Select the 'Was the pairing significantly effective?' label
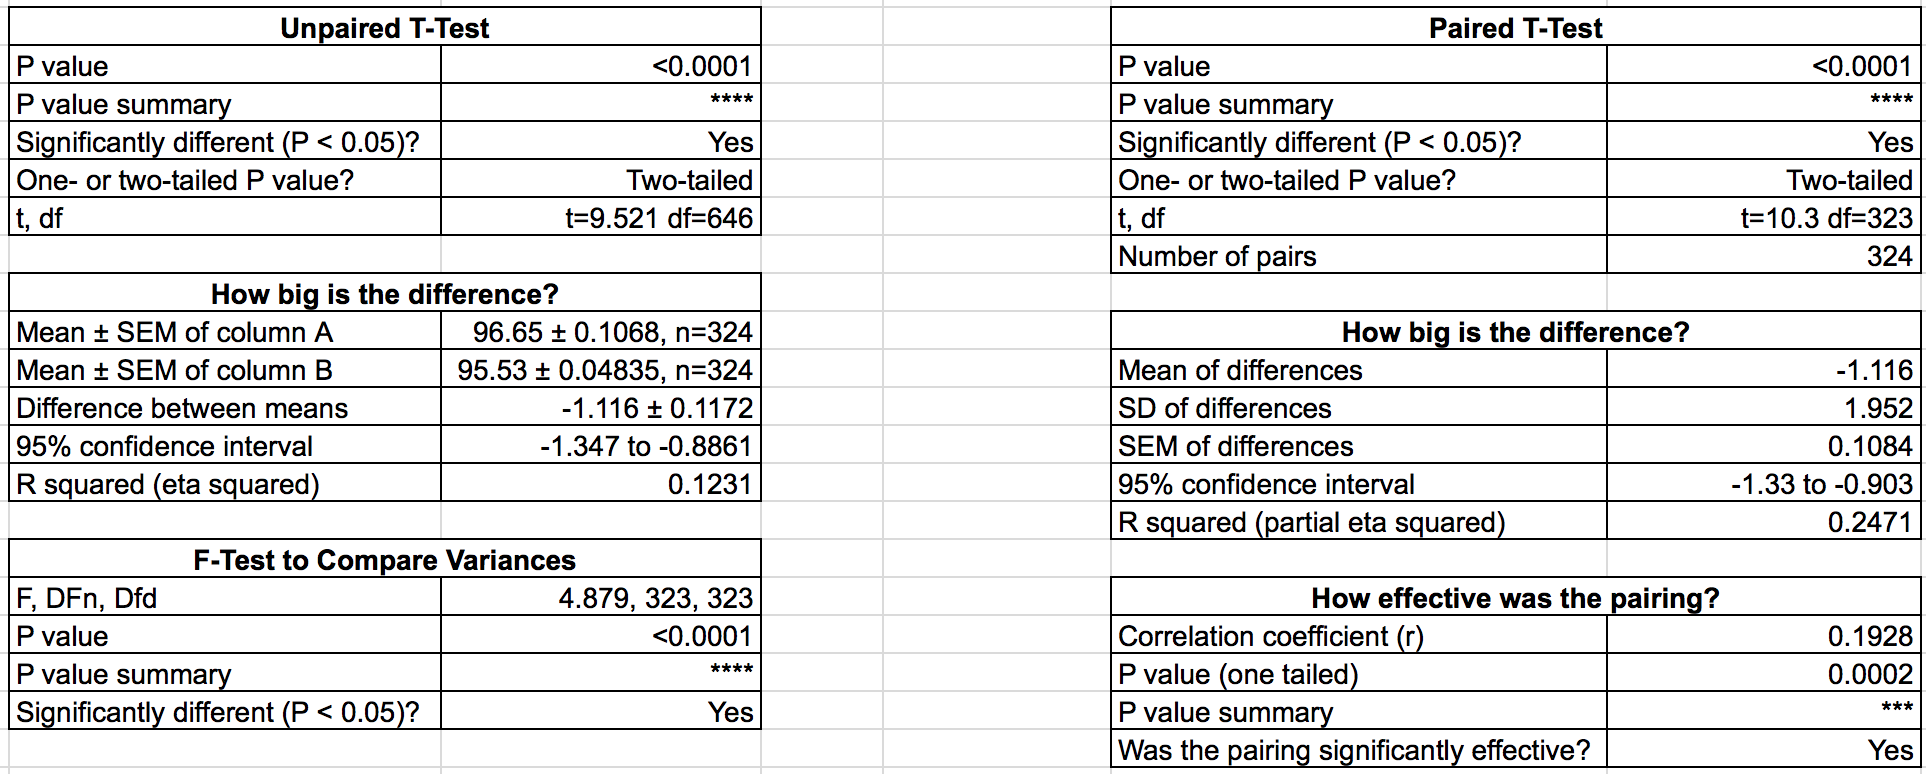 point(1354,750)
